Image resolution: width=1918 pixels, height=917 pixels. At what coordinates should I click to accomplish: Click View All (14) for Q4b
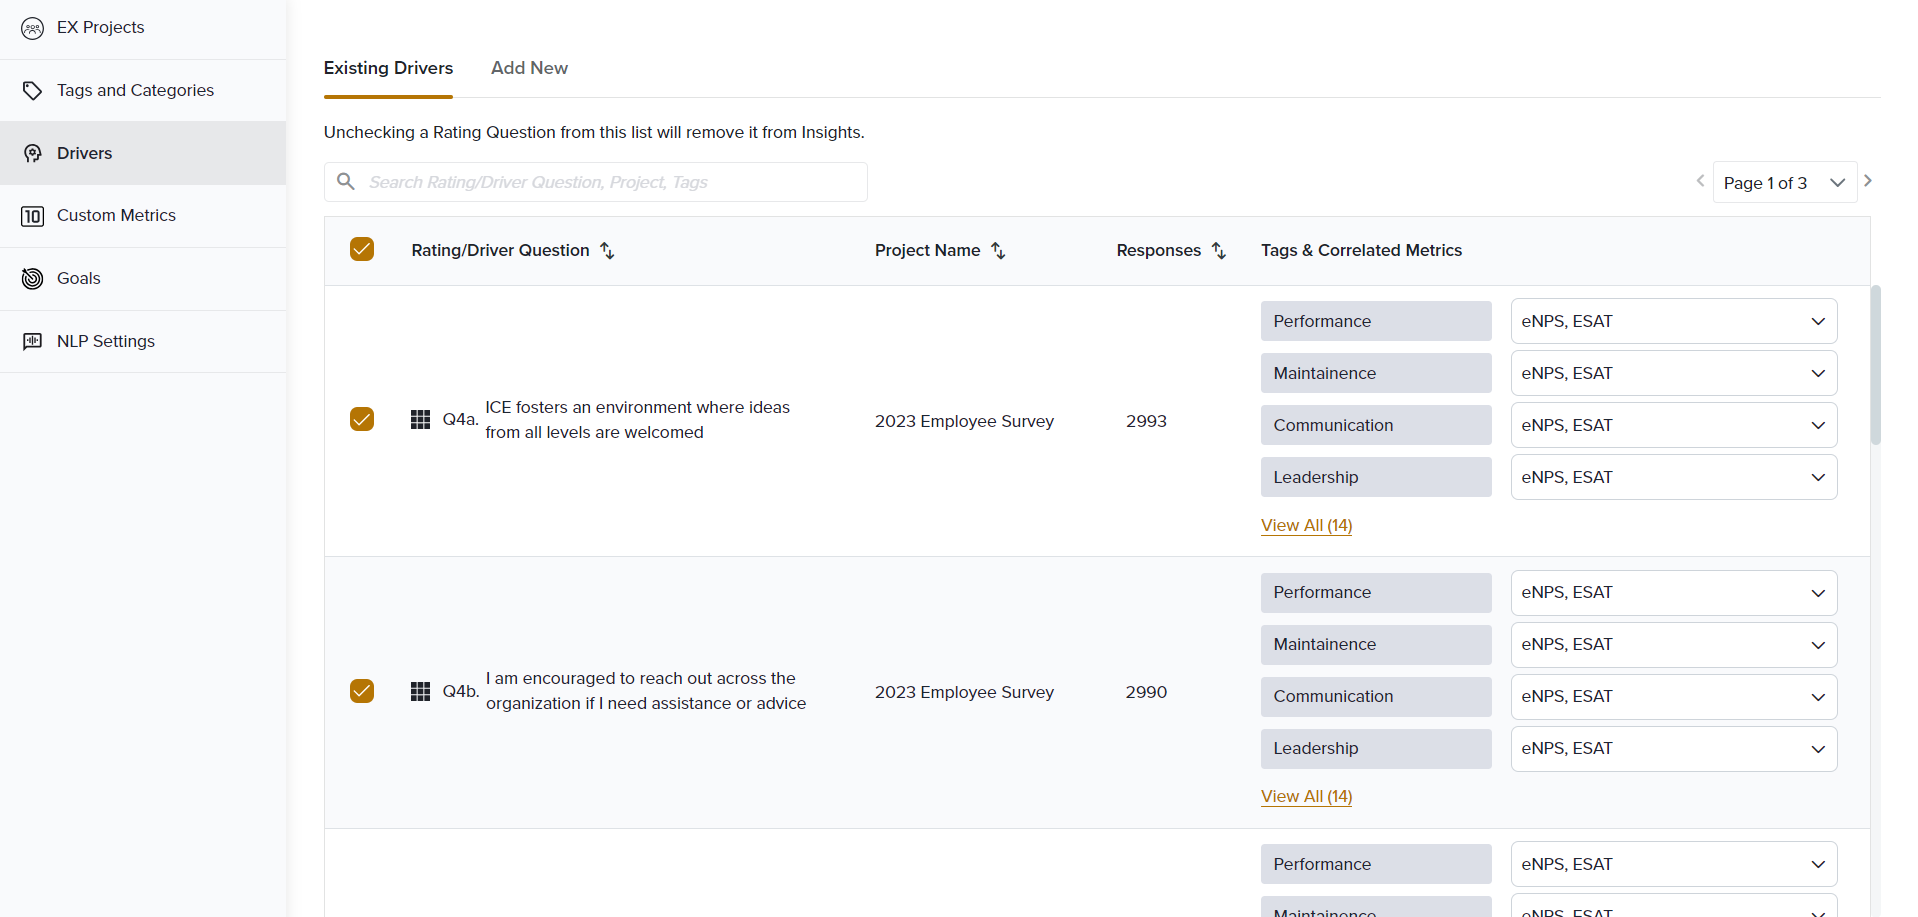(x=1306, y=797)
